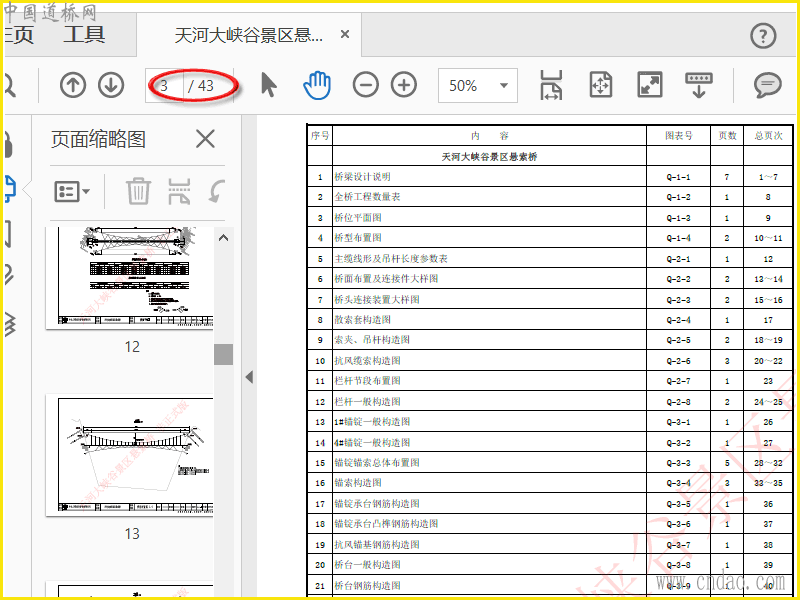This screenshot has width=800, height=600.
Task: Click 桥面布置及连接件大样图 entry
Action: click(386, 279)
